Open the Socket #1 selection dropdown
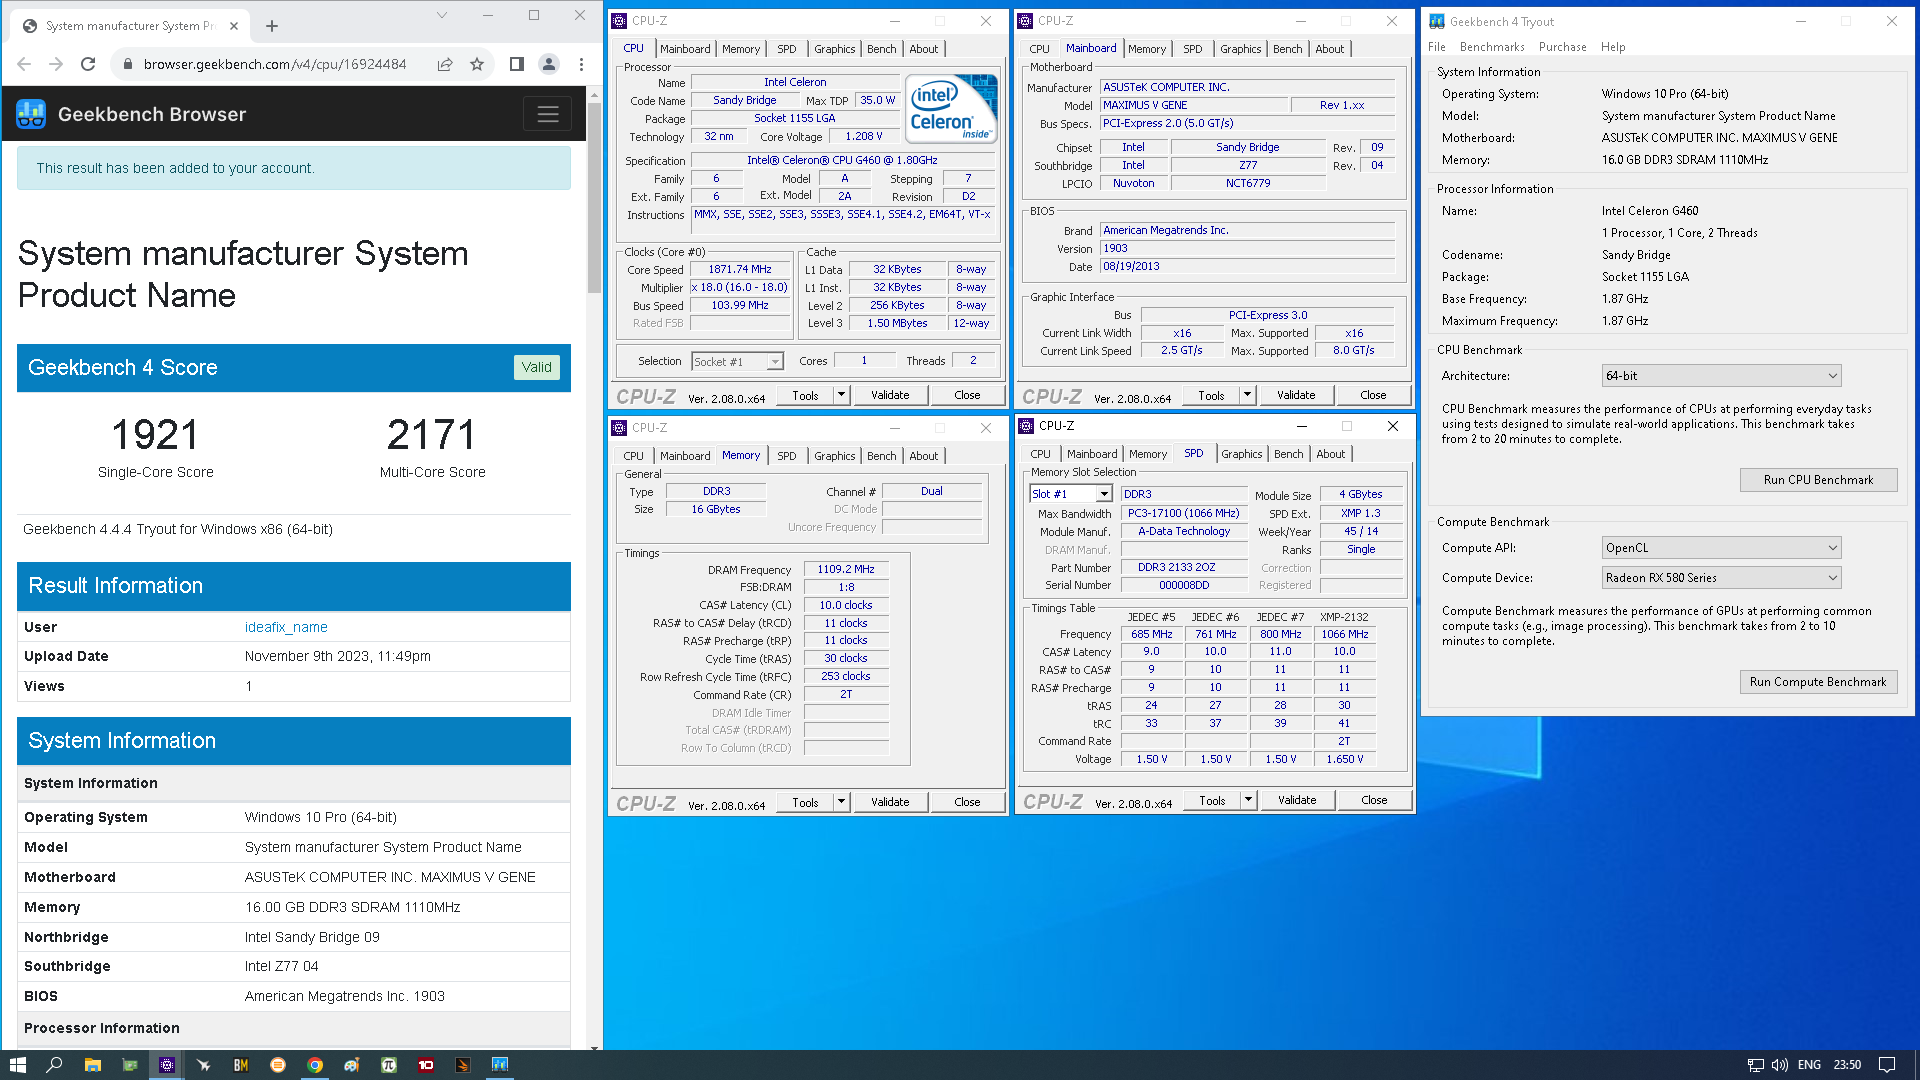The image size is (1920, 1080). tap(738, 362)
